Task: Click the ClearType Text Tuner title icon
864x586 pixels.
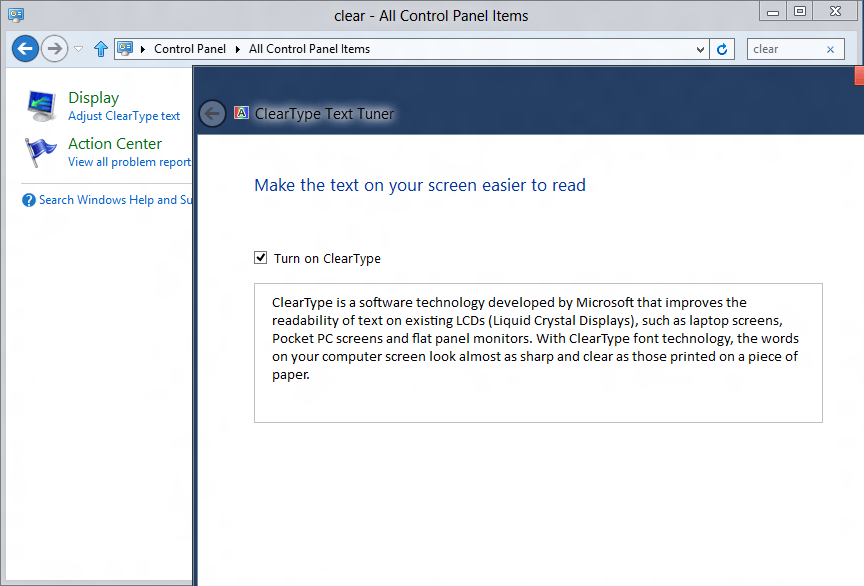Action: pos(241,113)
